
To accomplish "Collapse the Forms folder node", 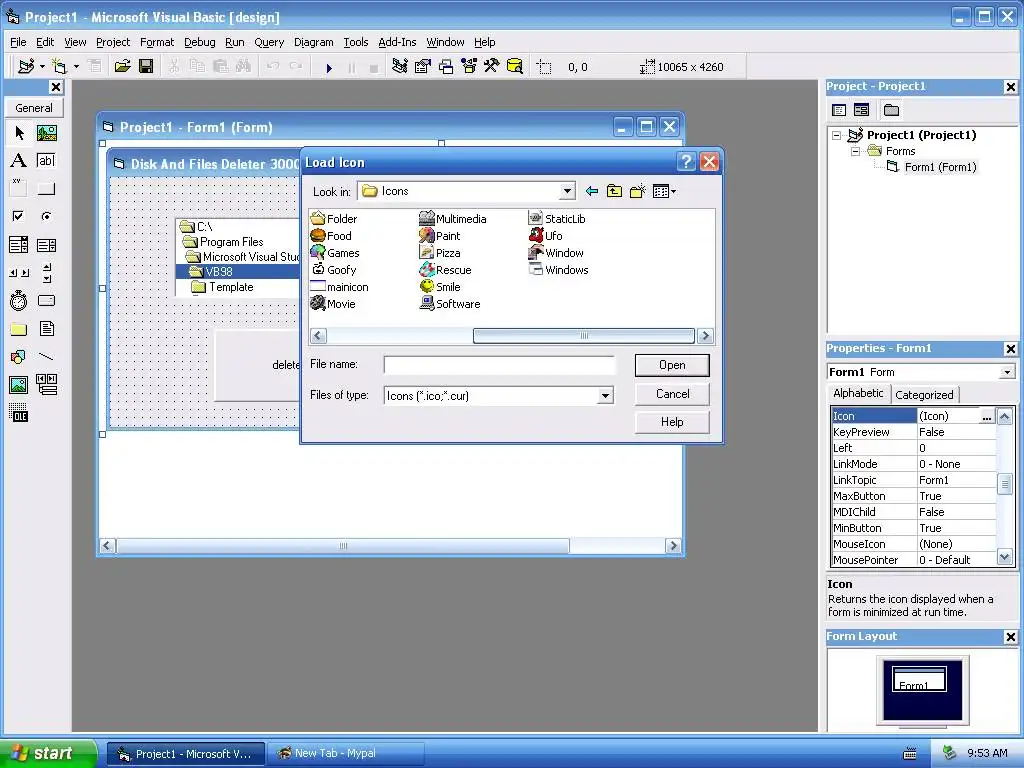I will tap(856, 152).
